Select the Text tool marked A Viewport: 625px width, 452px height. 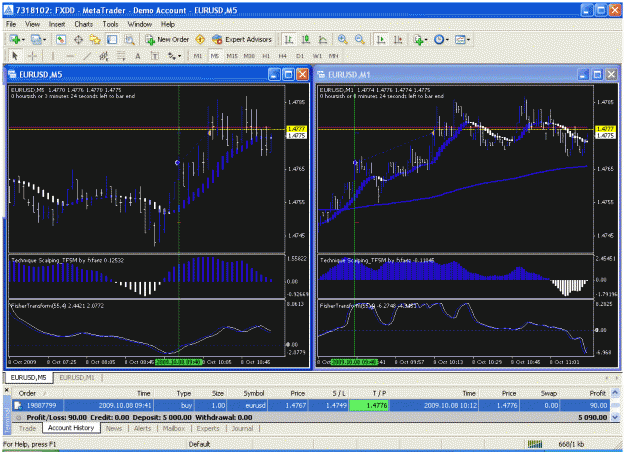(138, 56)
